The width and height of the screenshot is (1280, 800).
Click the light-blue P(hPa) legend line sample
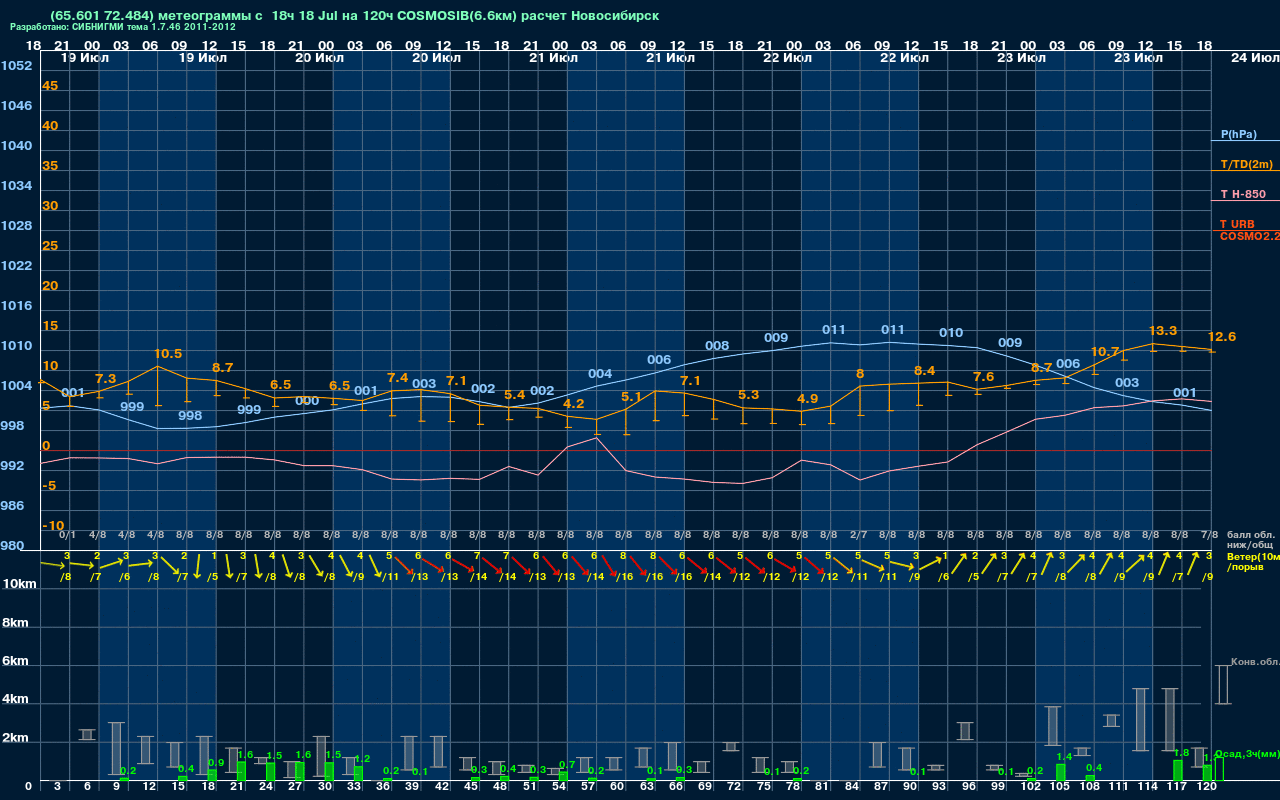click(x=1243, y=141)
